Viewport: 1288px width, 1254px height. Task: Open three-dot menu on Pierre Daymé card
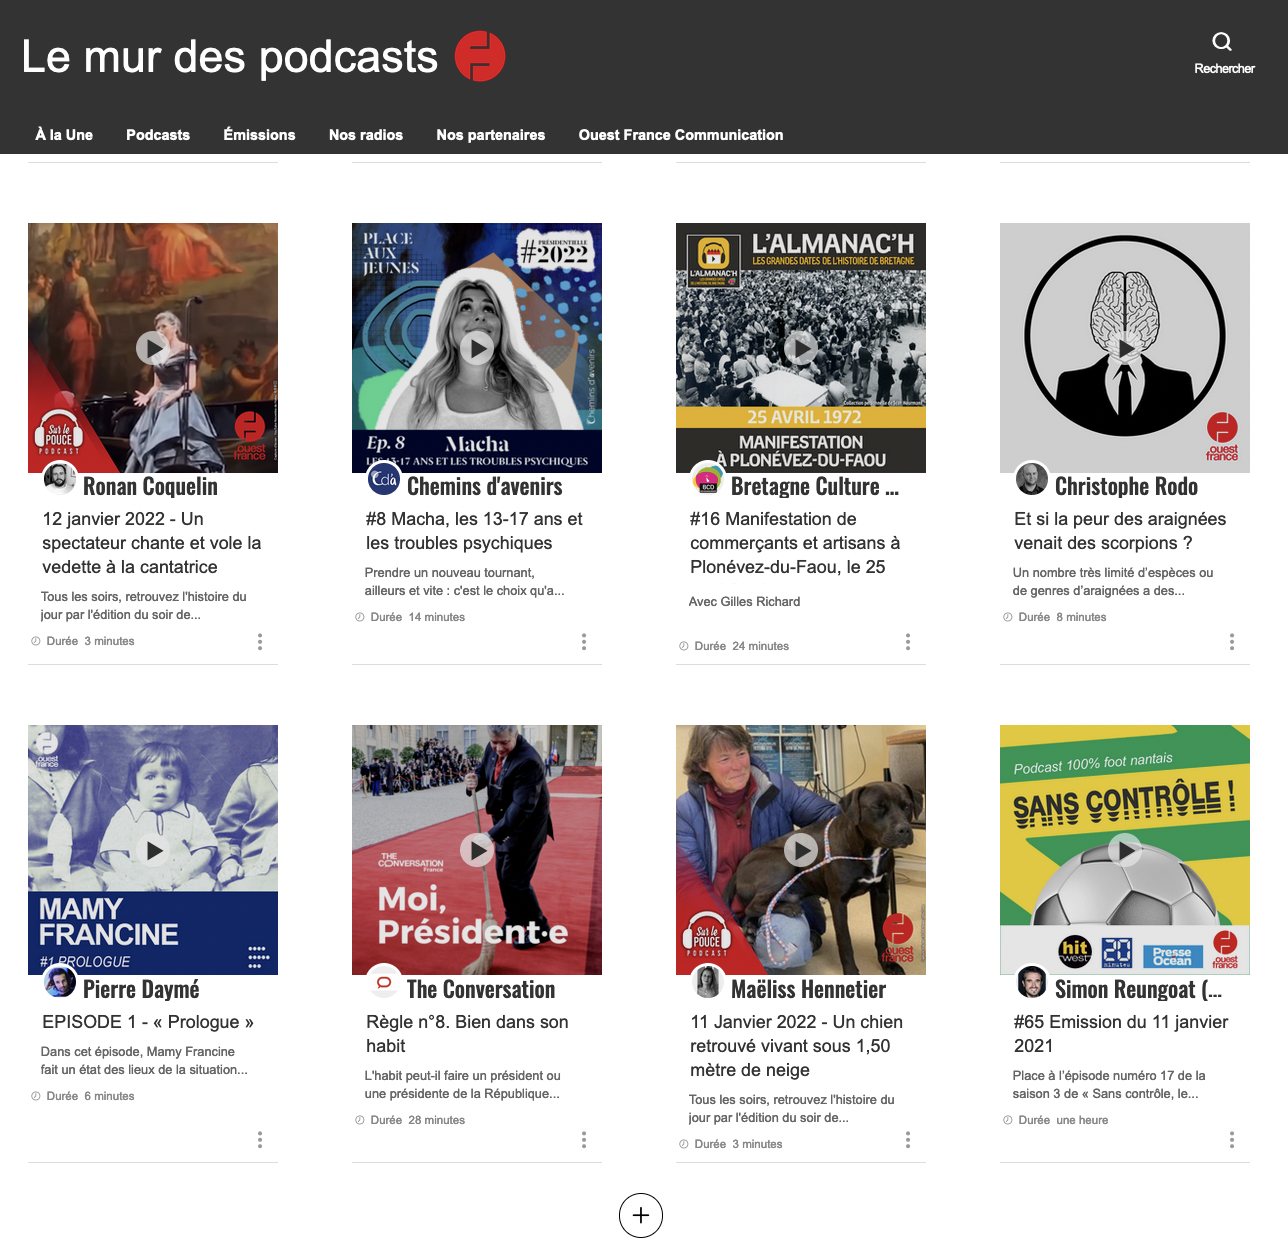pyautogui.click(x=259, y=1139)
